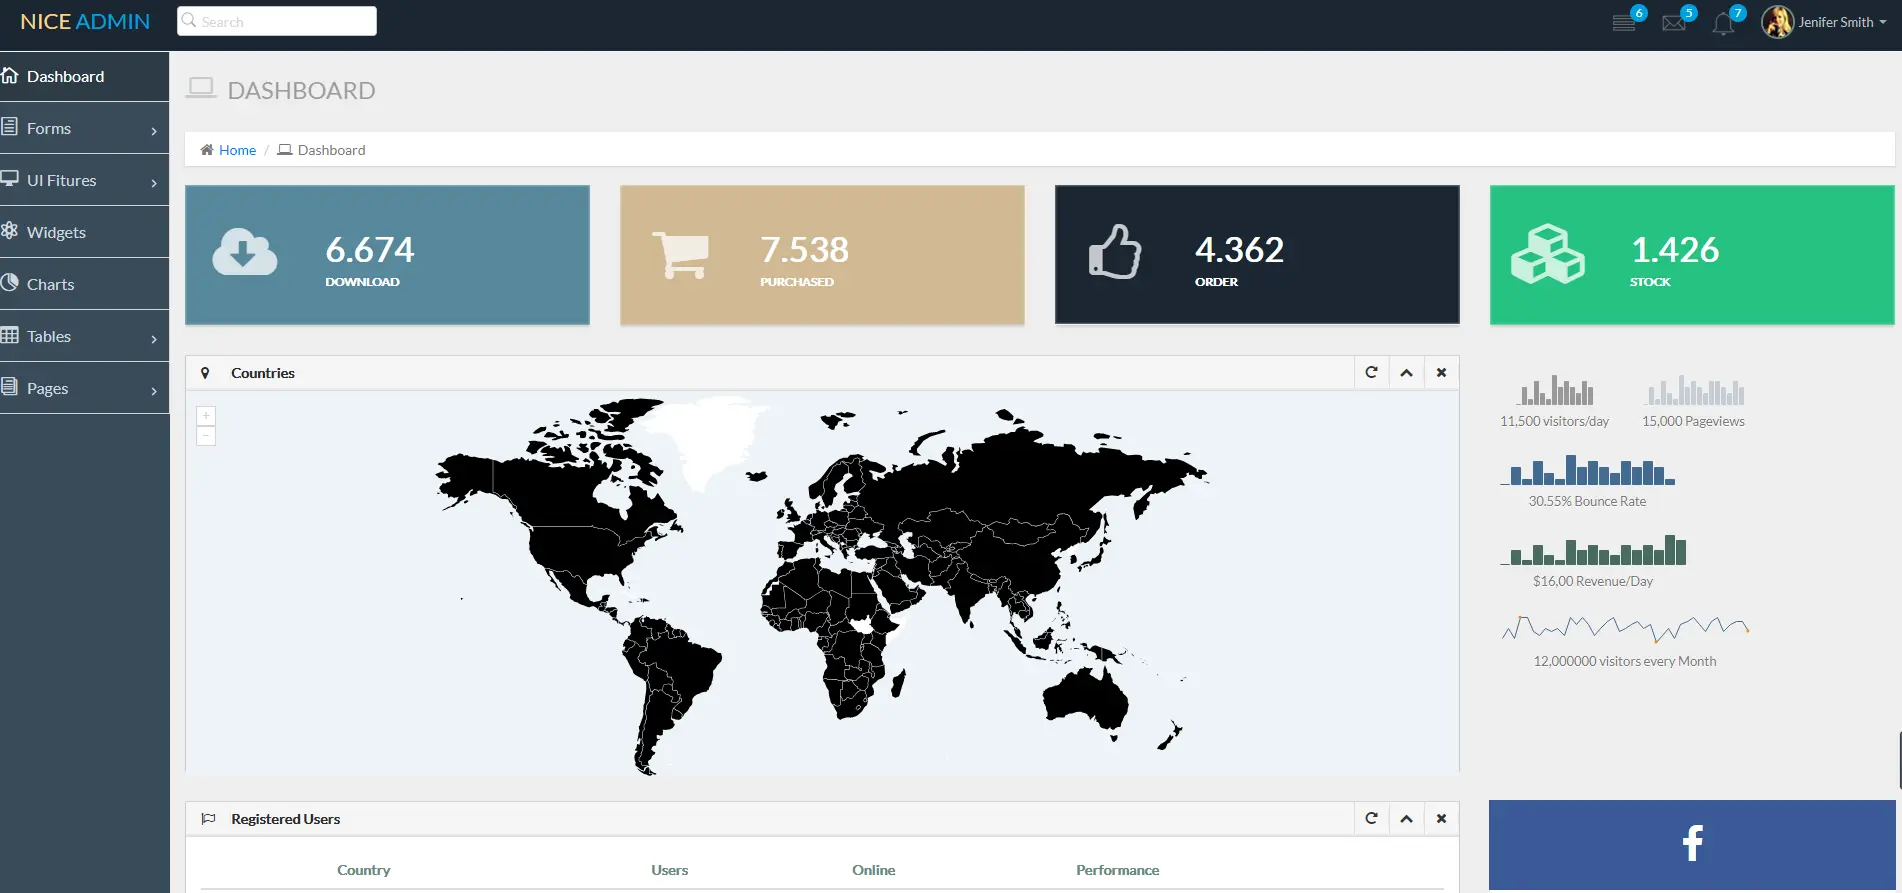
Task: Zoom out on the world map
Action: (206, 436)
